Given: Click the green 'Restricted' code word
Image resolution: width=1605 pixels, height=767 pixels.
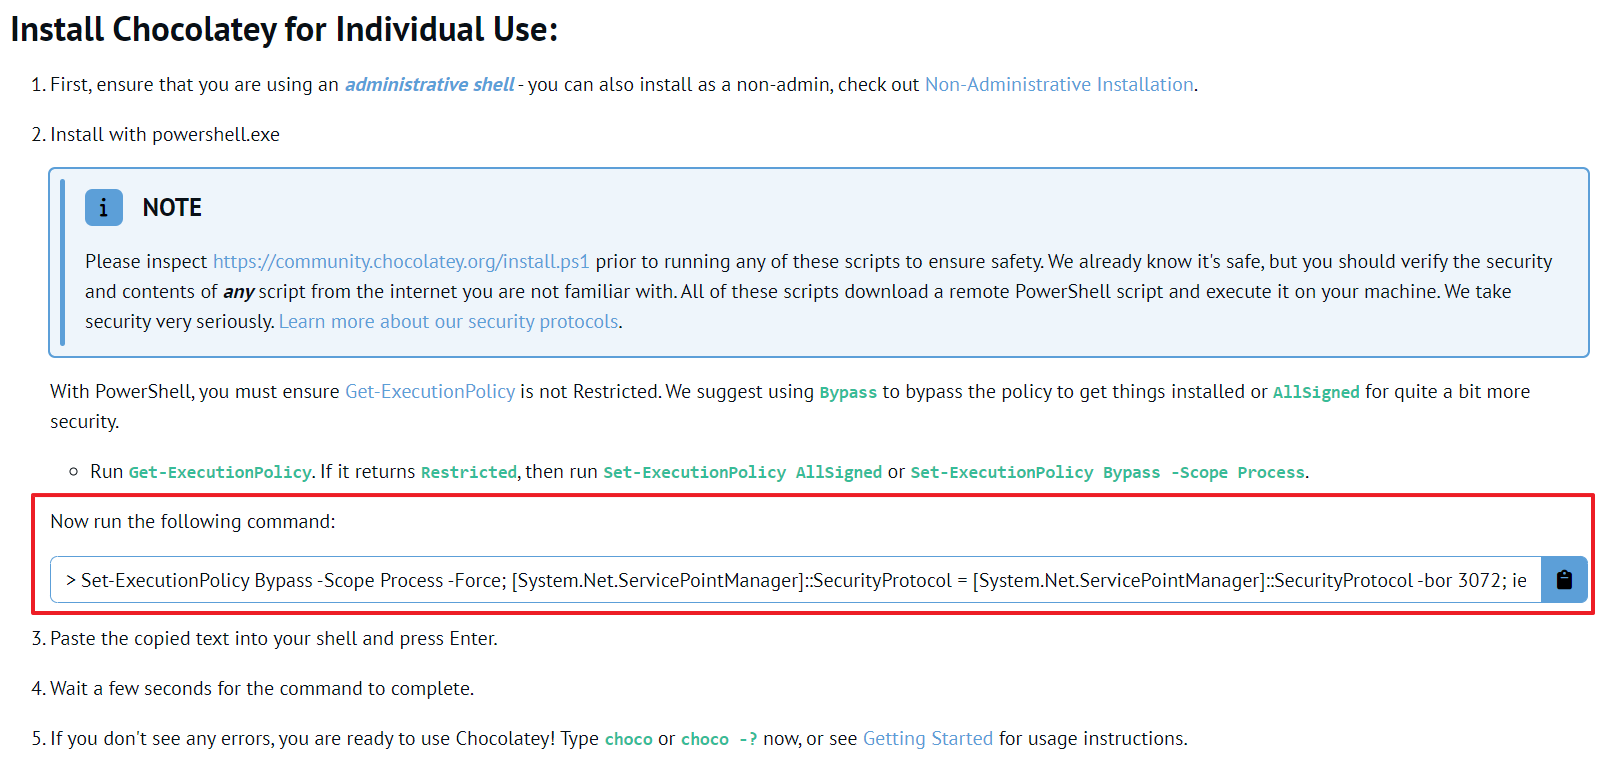Looking at the screenshot, I should point(469,472).
